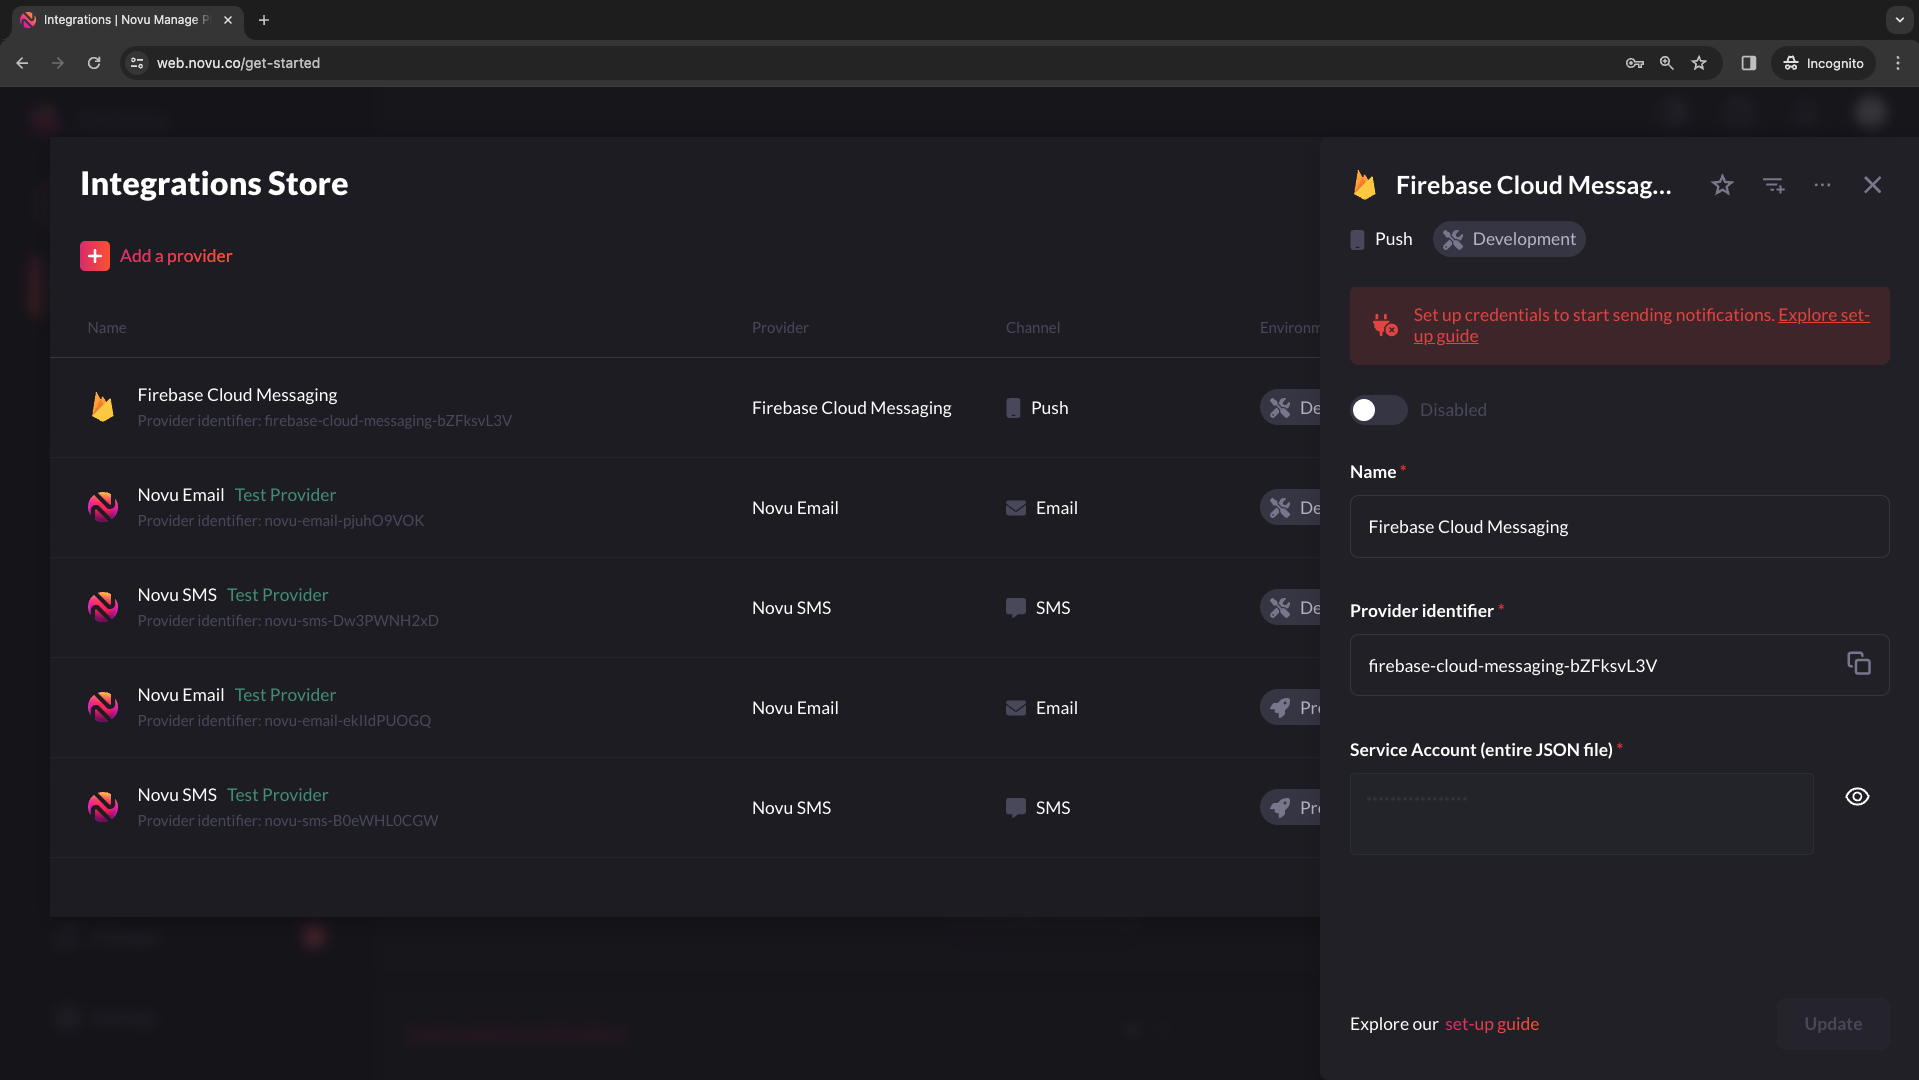The image size is (1919, 1080).
Task: Click Novu logo in novu-sms-Dw3PWNH2xD row
Action: (103, 607)
